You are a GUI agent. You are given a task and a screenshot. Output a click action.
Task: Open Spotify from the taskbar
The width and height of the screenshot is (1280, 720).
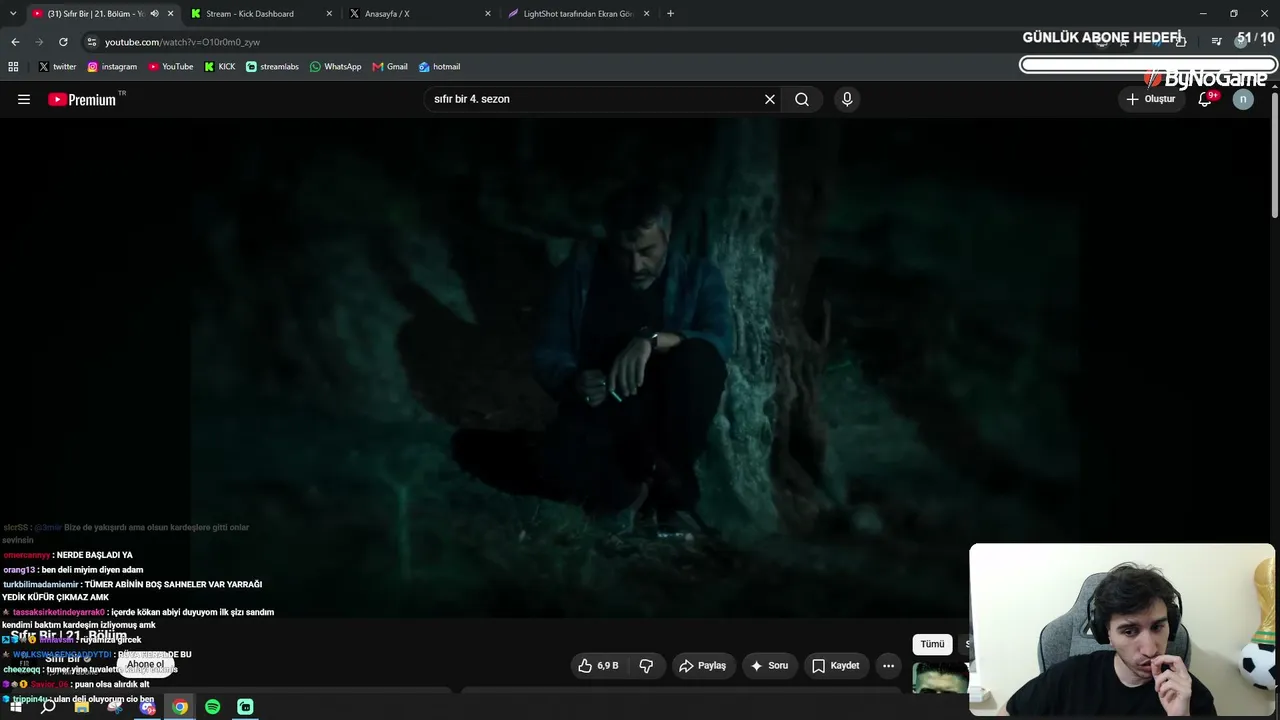point(213,707)
